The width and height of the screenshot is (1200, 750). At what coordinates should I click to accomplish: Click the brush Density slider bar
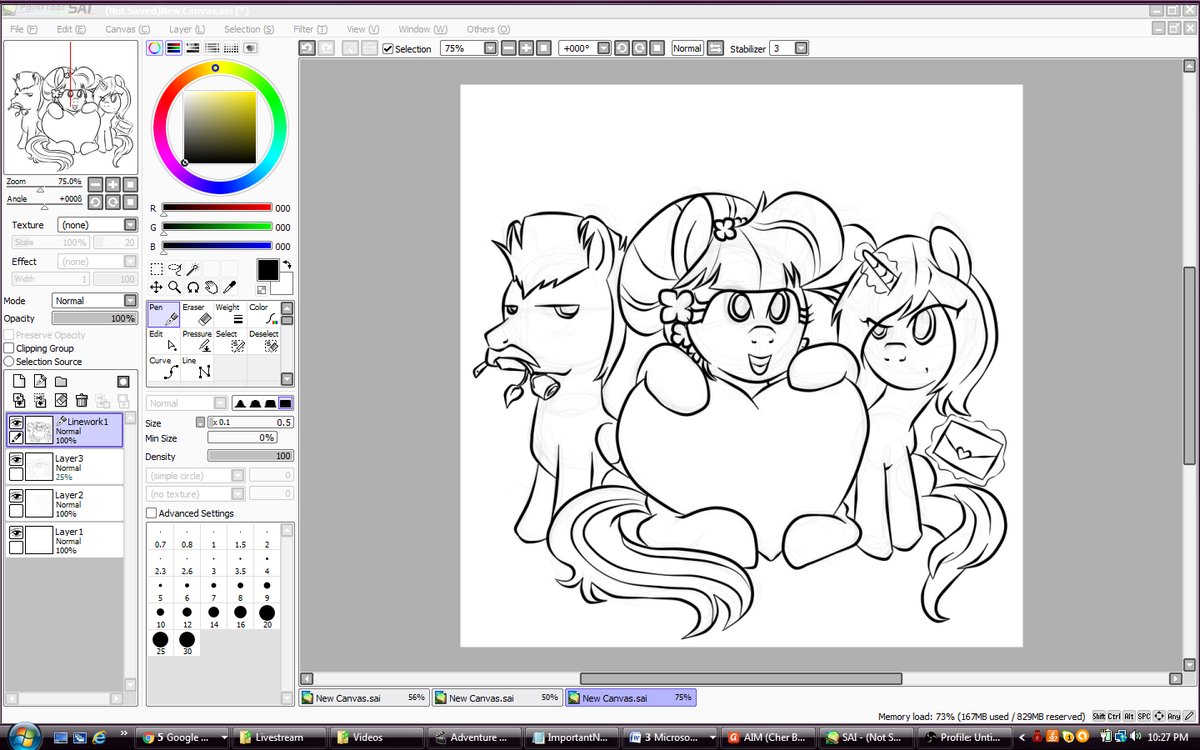tap(250, 455)
